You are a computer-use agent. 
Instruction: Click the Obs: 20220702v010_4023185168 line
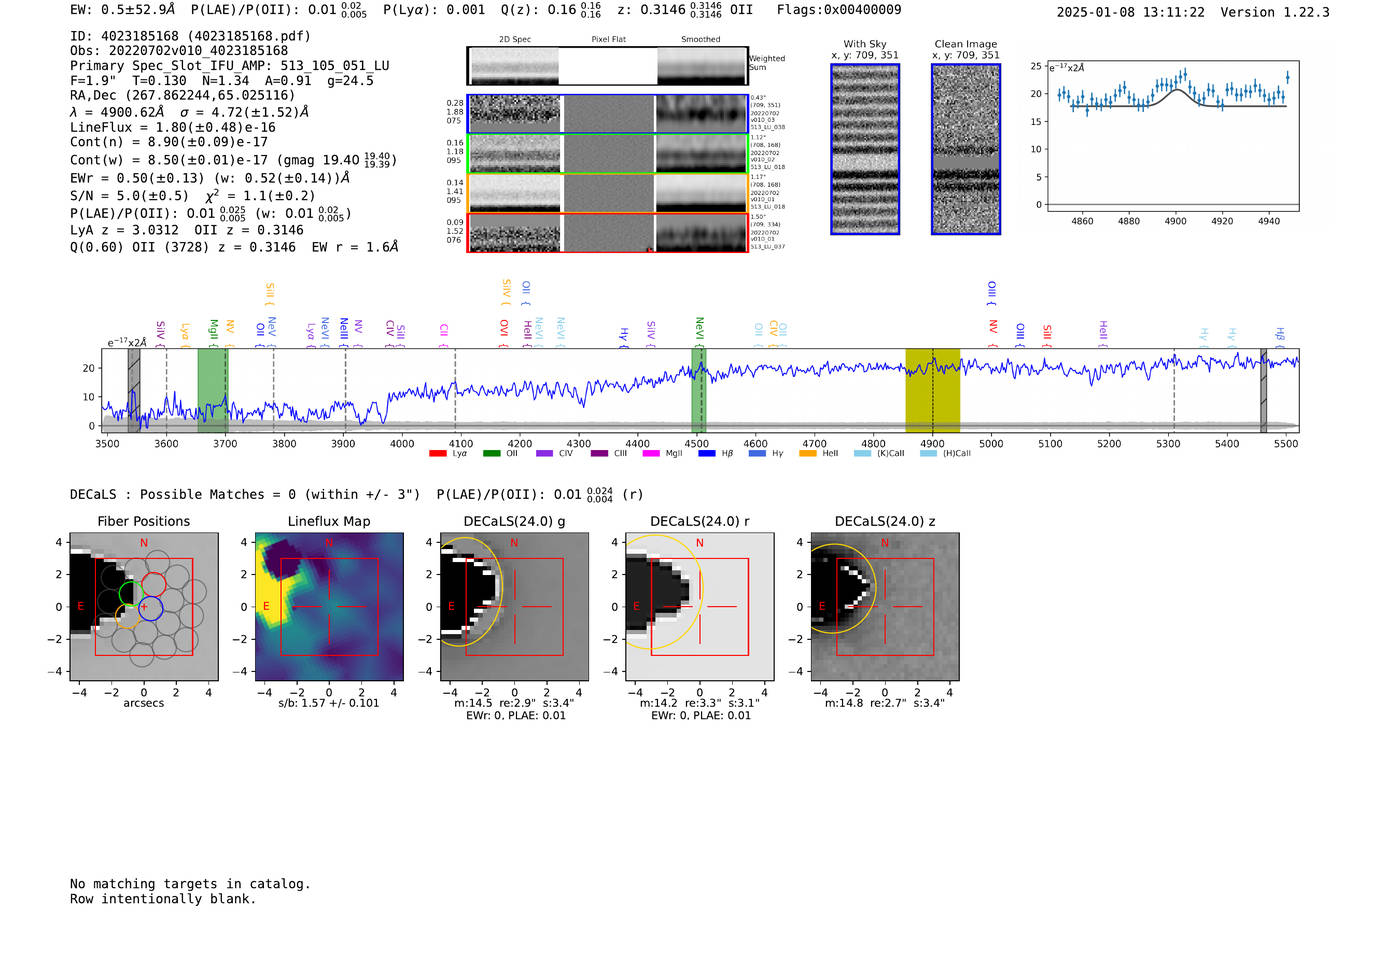179,51
